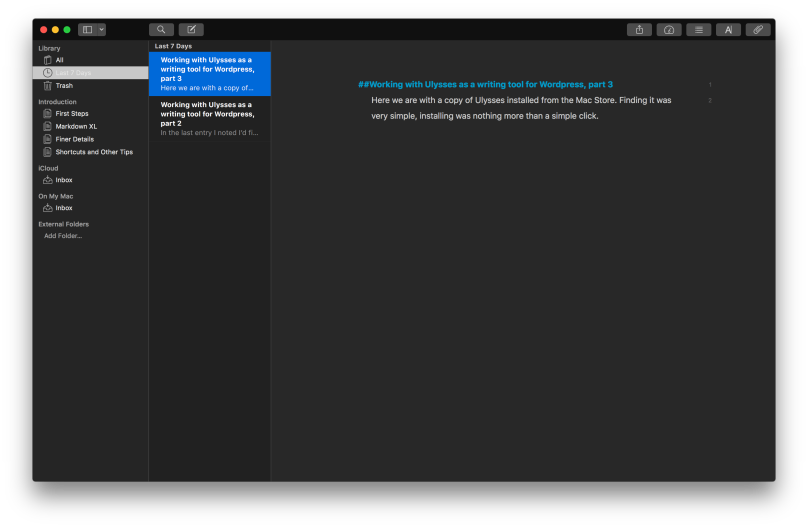Click the Introduction section header
Screen dimensions: 808x528
pyautogui.click(x=57, y=102)
